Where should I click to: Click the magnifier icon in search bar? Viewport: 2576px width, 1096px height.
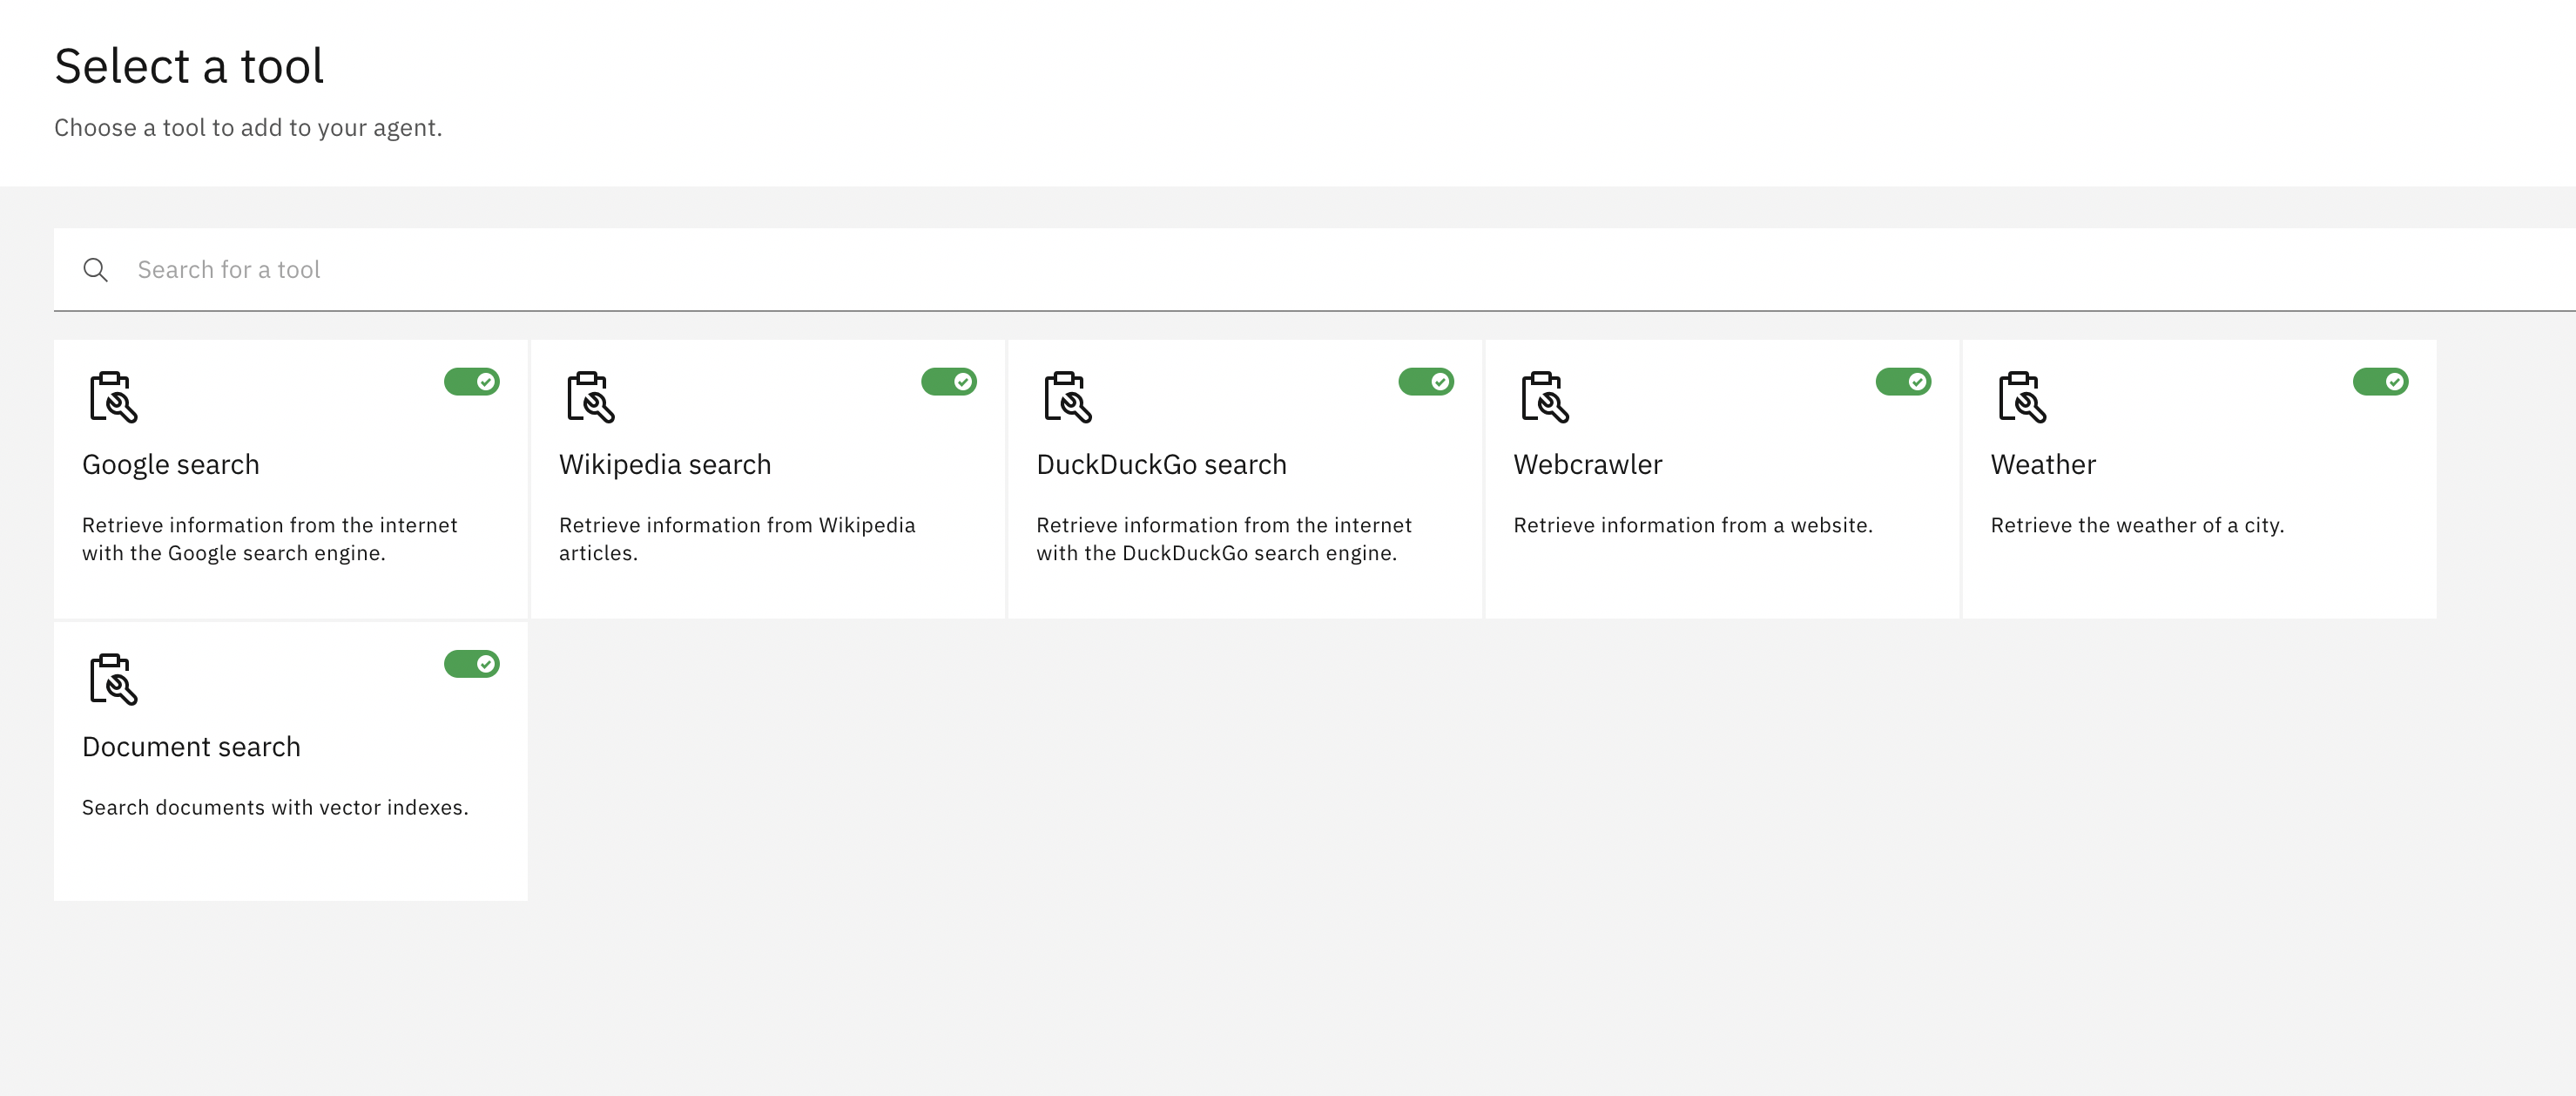point(95,270)
